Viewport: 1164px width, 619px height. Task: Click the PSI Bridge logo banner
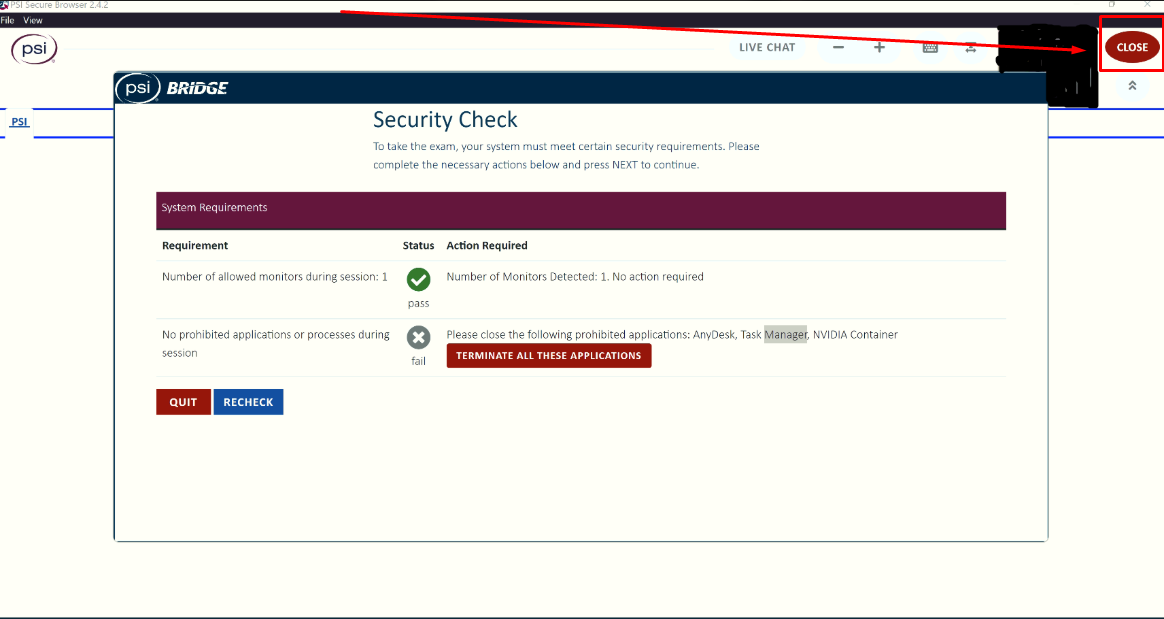tap(172, 88)
